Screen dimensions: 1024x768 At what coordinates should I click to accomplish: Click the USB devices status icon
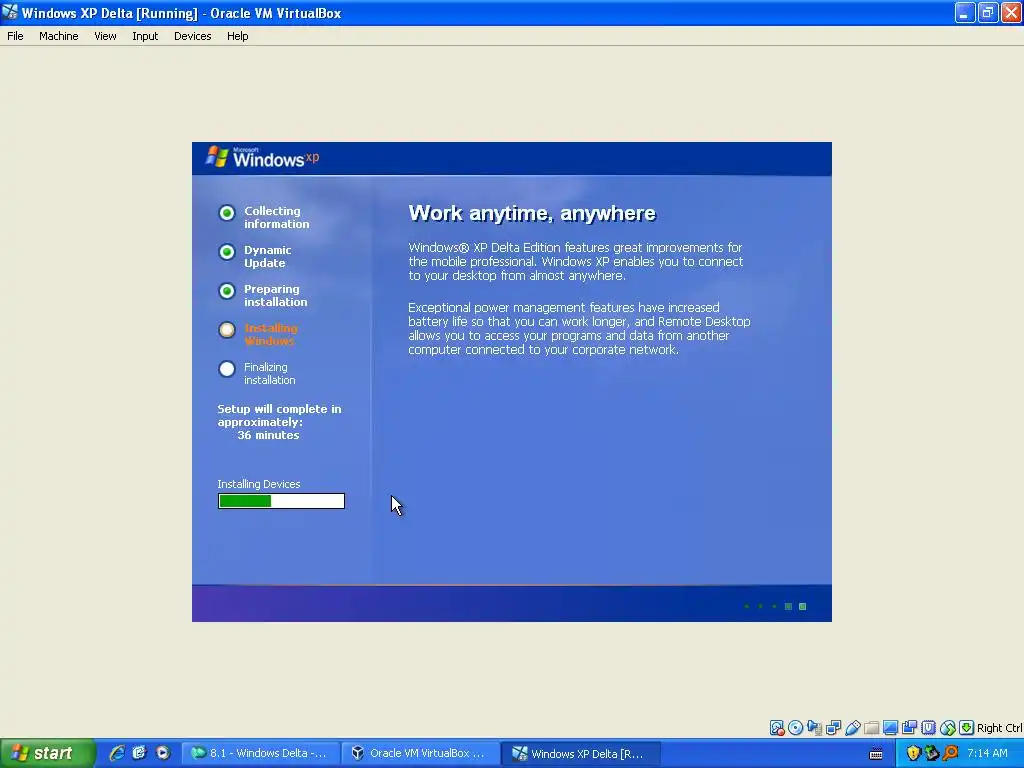[852, 728]
